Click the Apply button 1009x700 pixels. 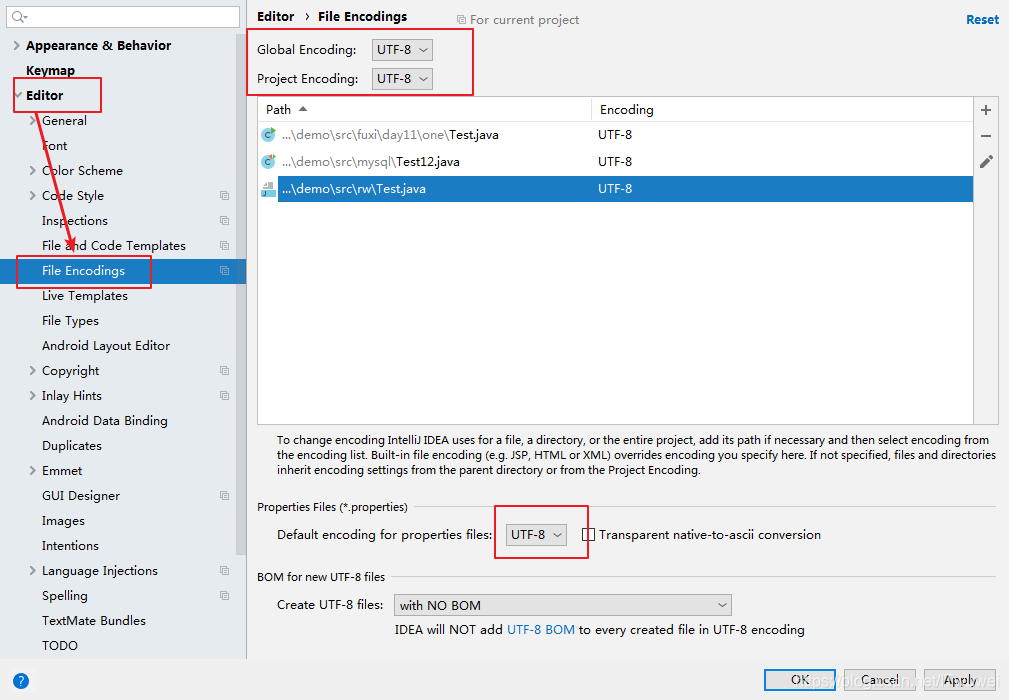tap(960, 680)
